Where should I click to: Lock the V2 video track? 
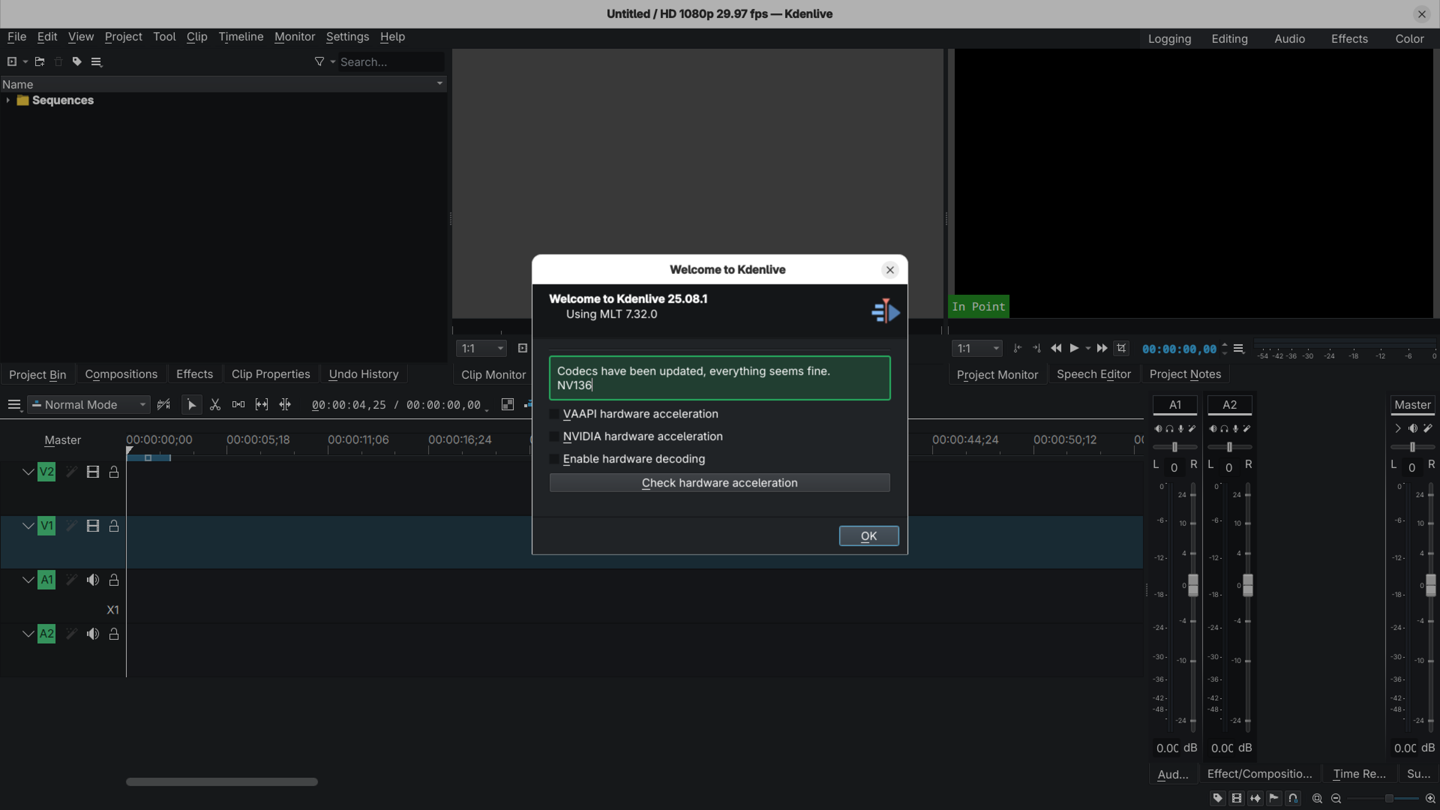point(114,472)
